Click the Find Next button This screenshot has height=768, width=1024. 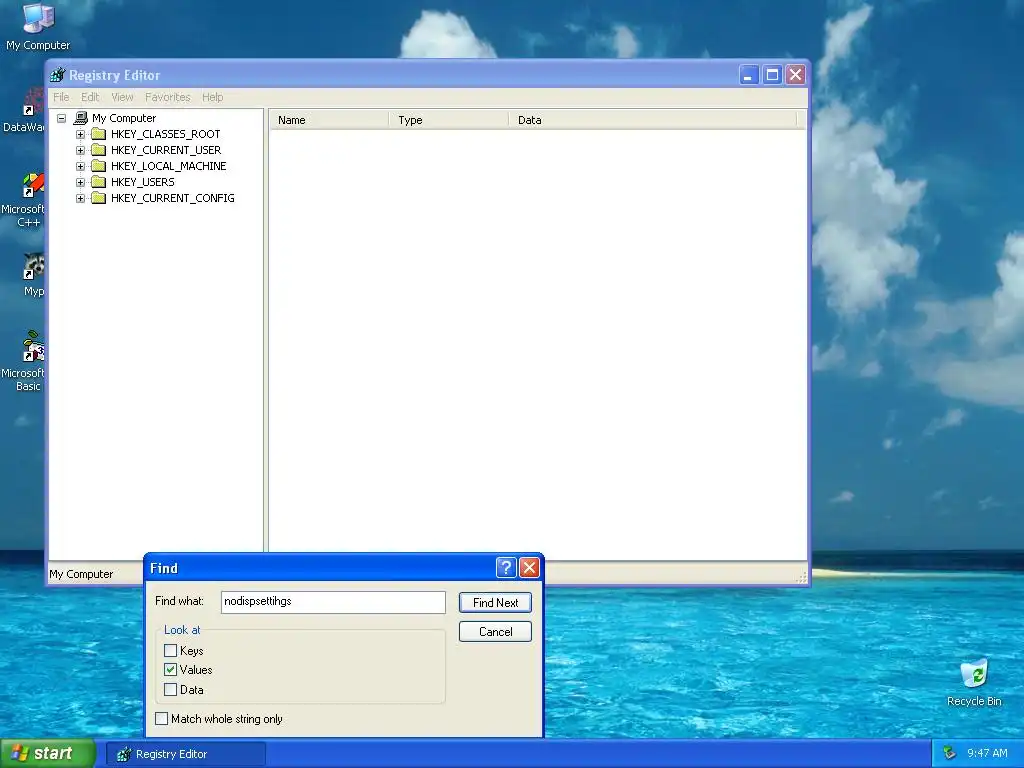[496, 603]
